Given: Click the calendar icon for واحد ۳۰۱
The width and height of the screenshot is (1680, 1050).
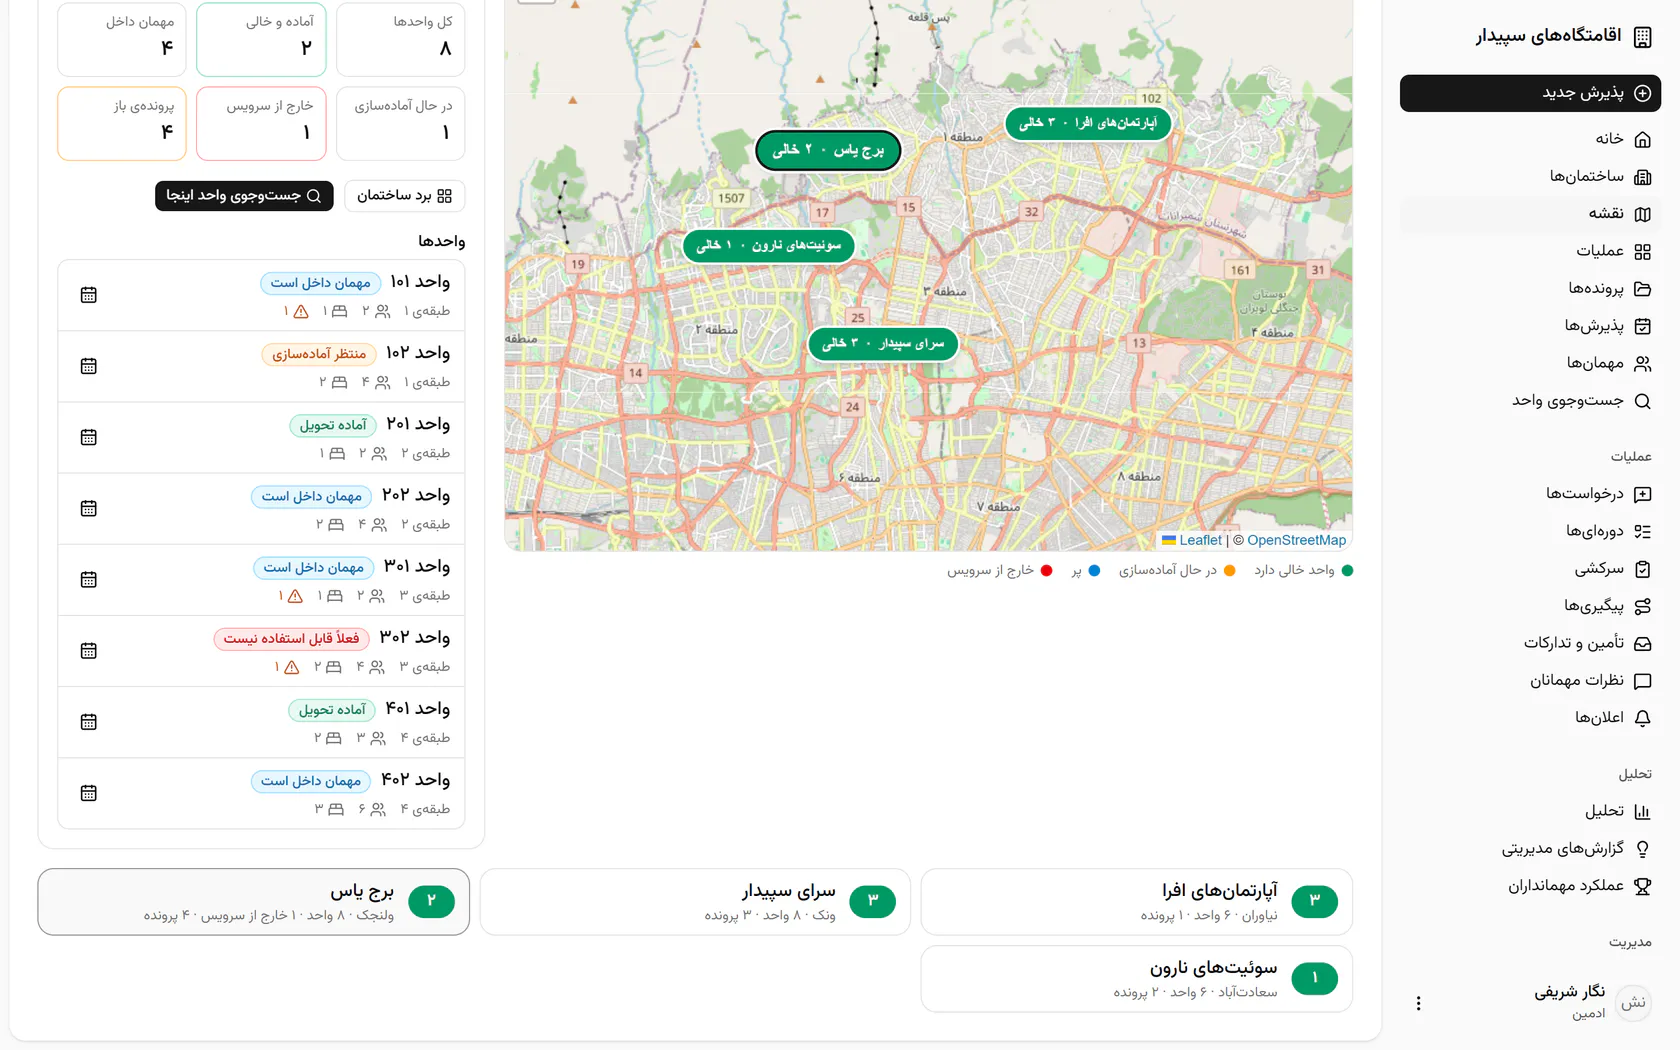Looking at the screenshot, I should pyautogui.click(x=89, y=579).
